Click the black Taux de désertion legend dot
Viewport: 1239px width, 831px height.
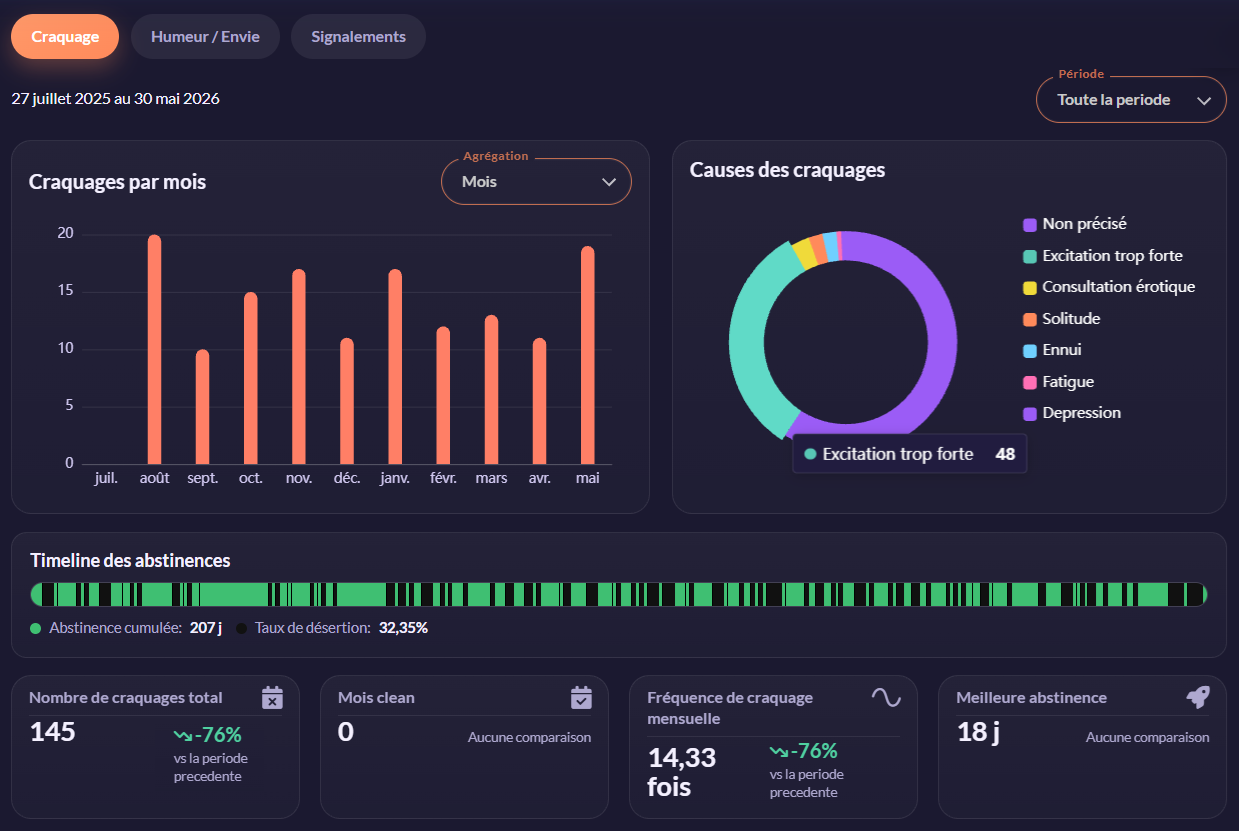pyautogui.click(x=242, y=628)
